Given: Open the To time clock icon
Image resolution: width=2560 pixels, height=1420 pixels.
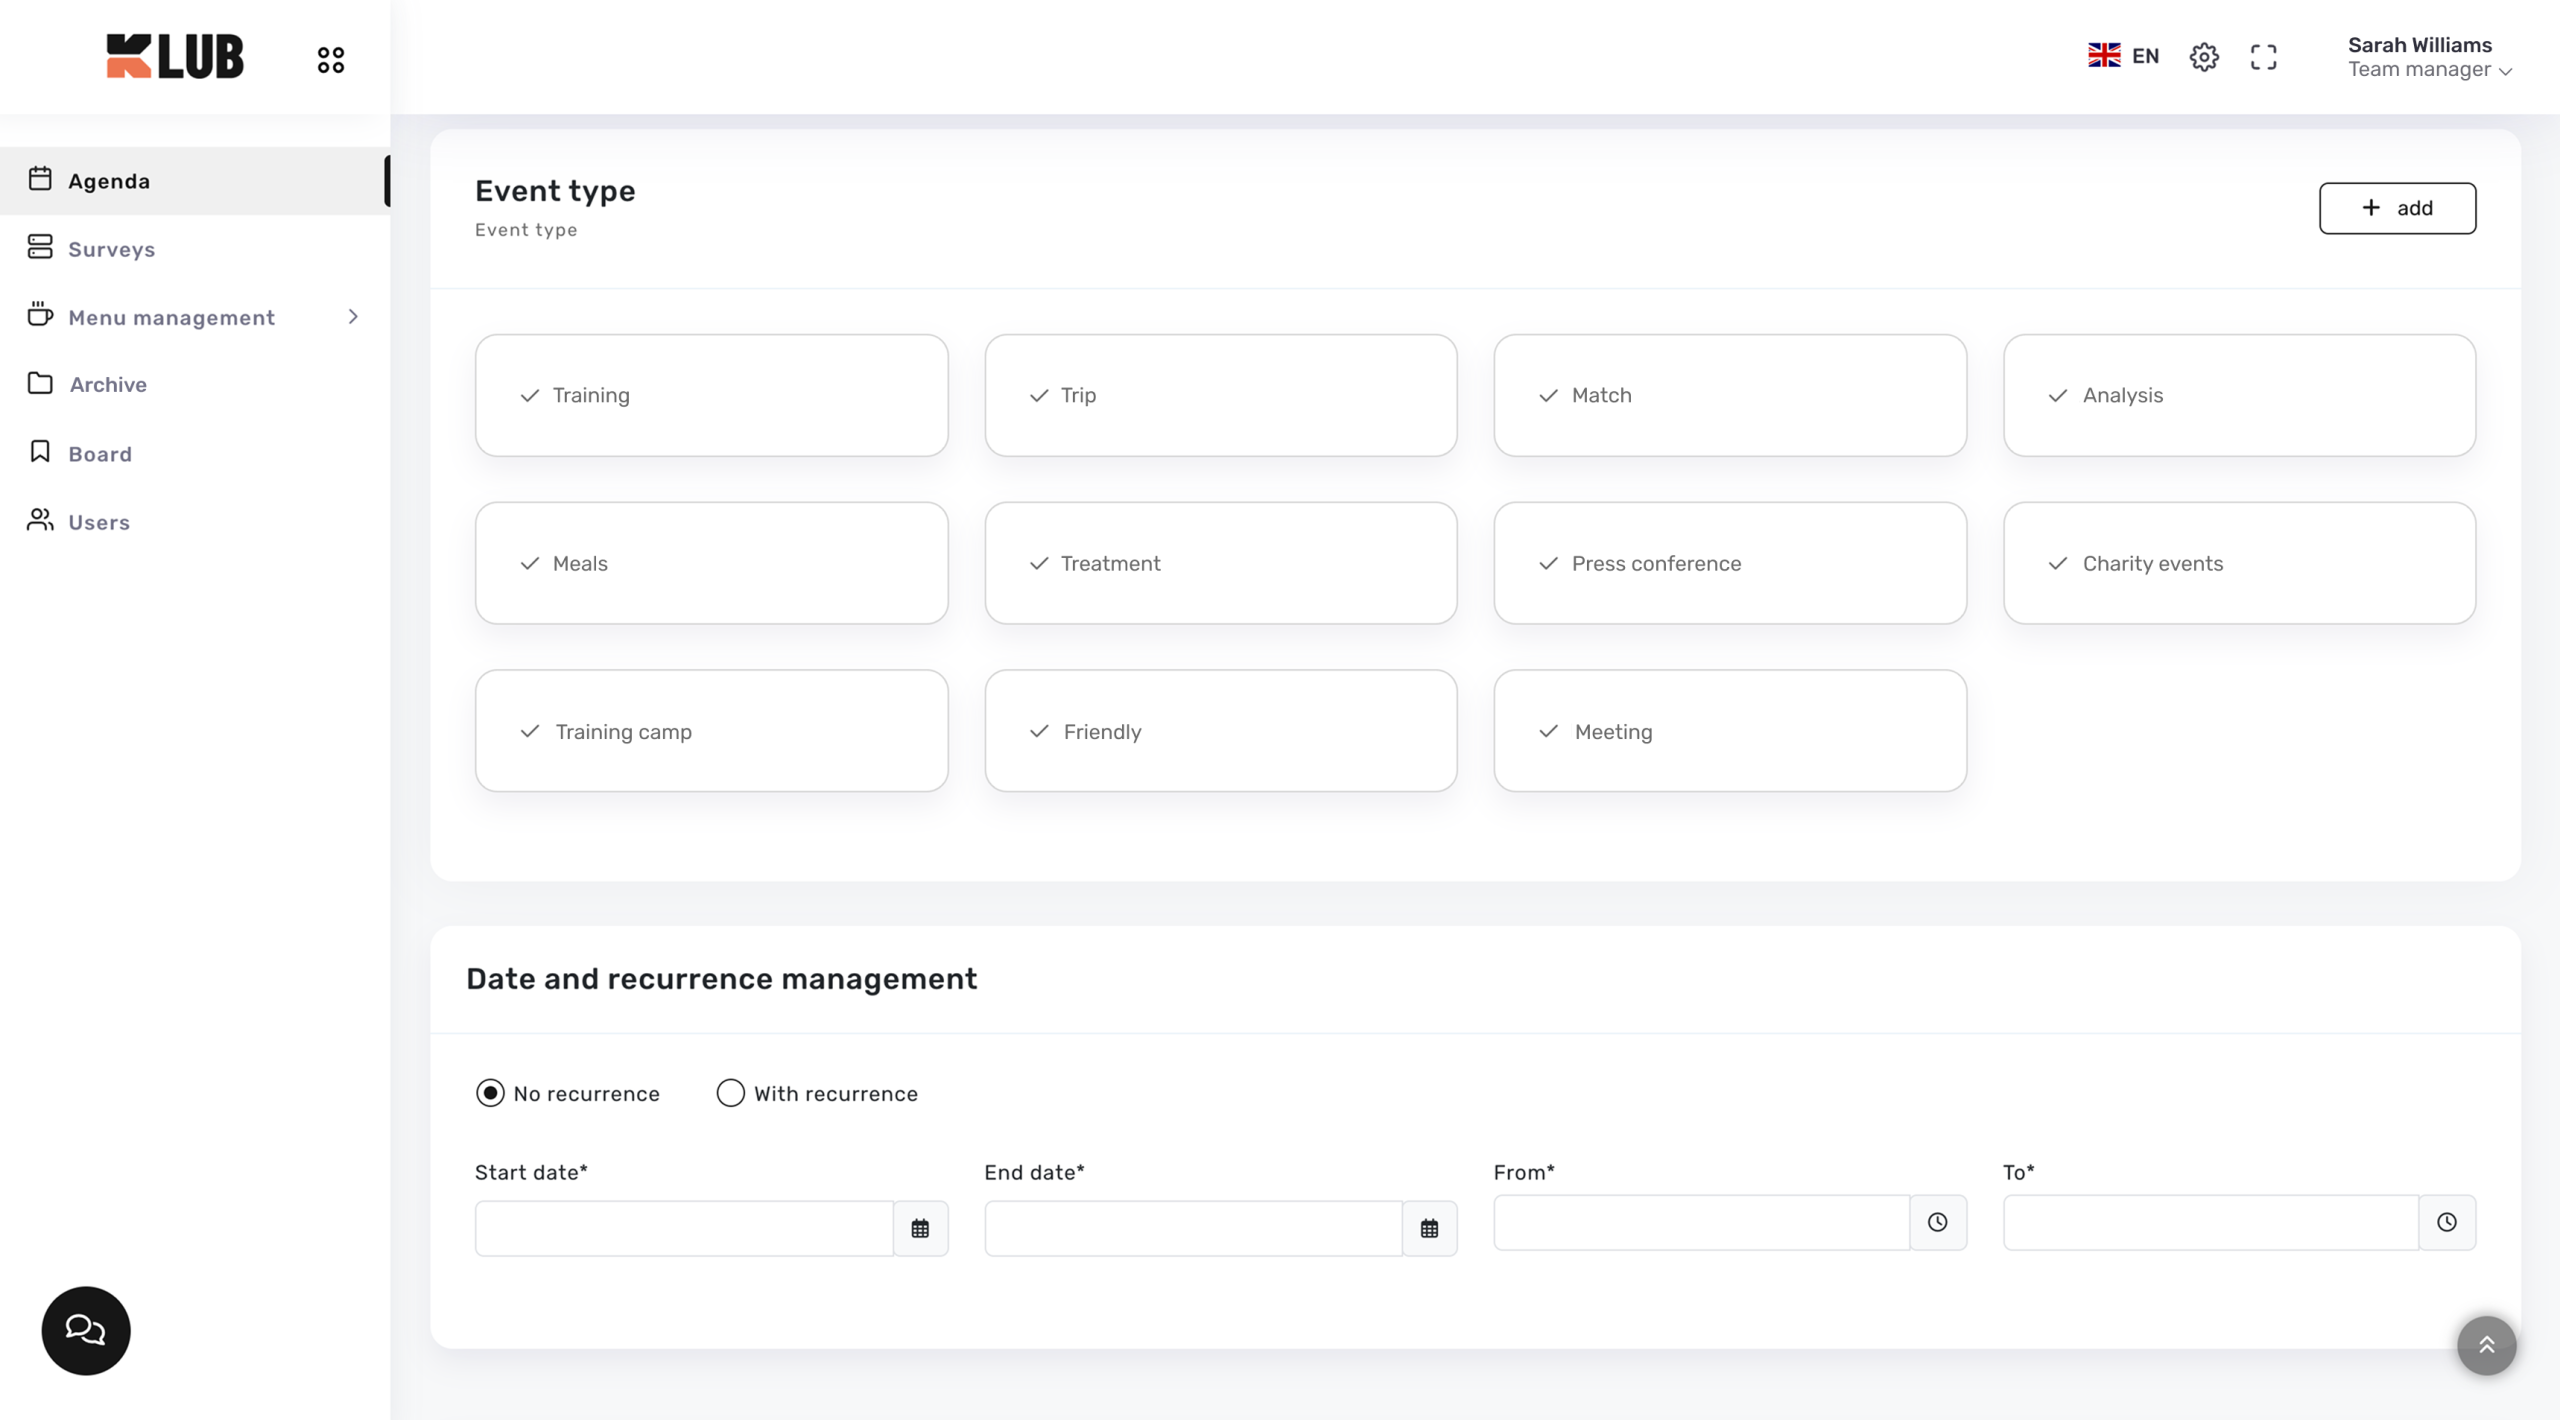Looking at the screenshot, I should pyautogui.click(x=2446, y=1222).
